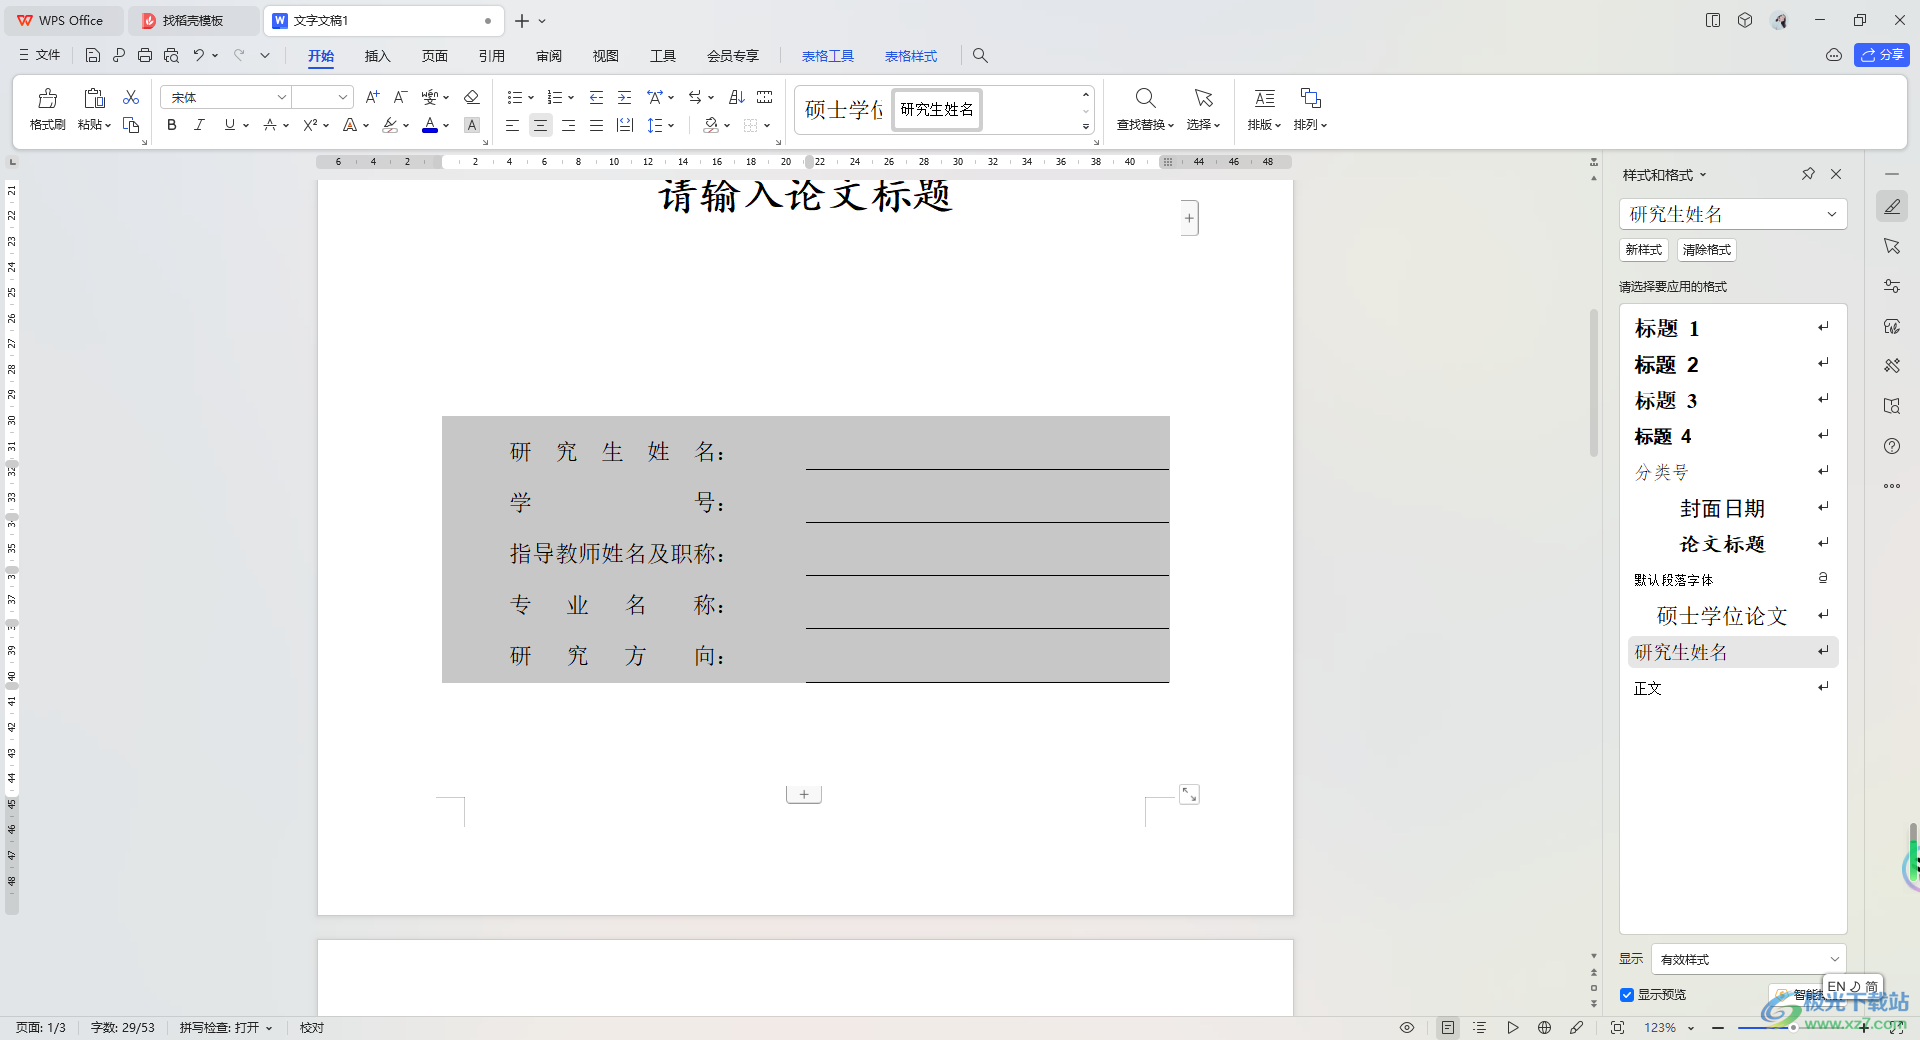Image resolution: width=1920 pixels, height=1040 pixels.
Task: Click the web layout globe icon
Action: pos(1544,1027)
